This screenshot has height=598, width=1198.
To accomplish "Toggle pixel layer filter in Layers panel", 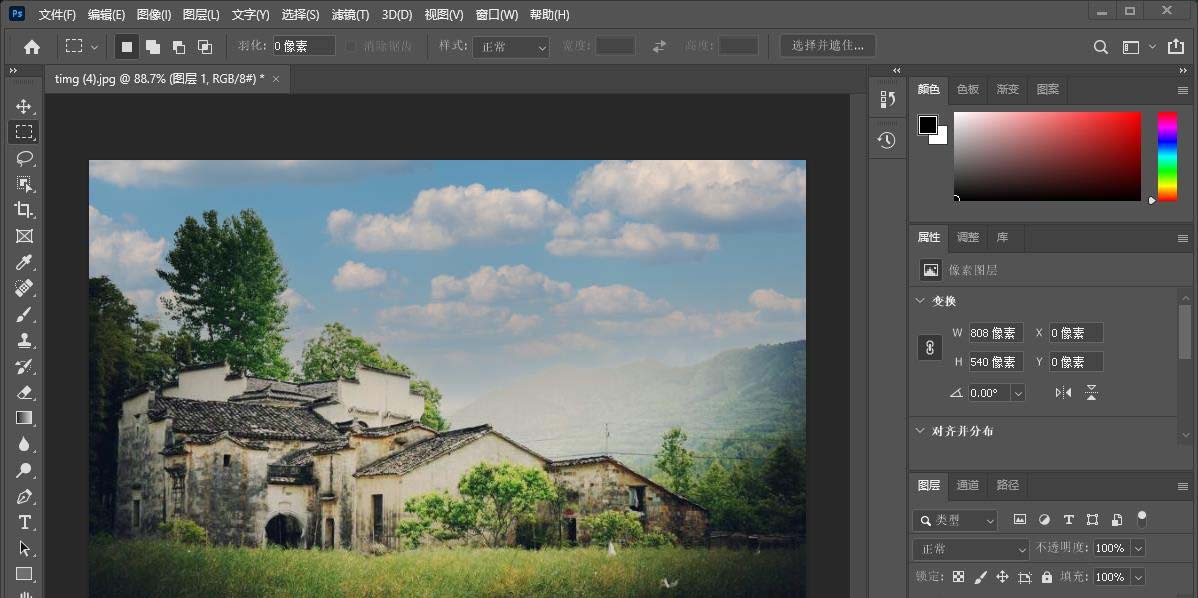I will click(x=1019, y=519).
